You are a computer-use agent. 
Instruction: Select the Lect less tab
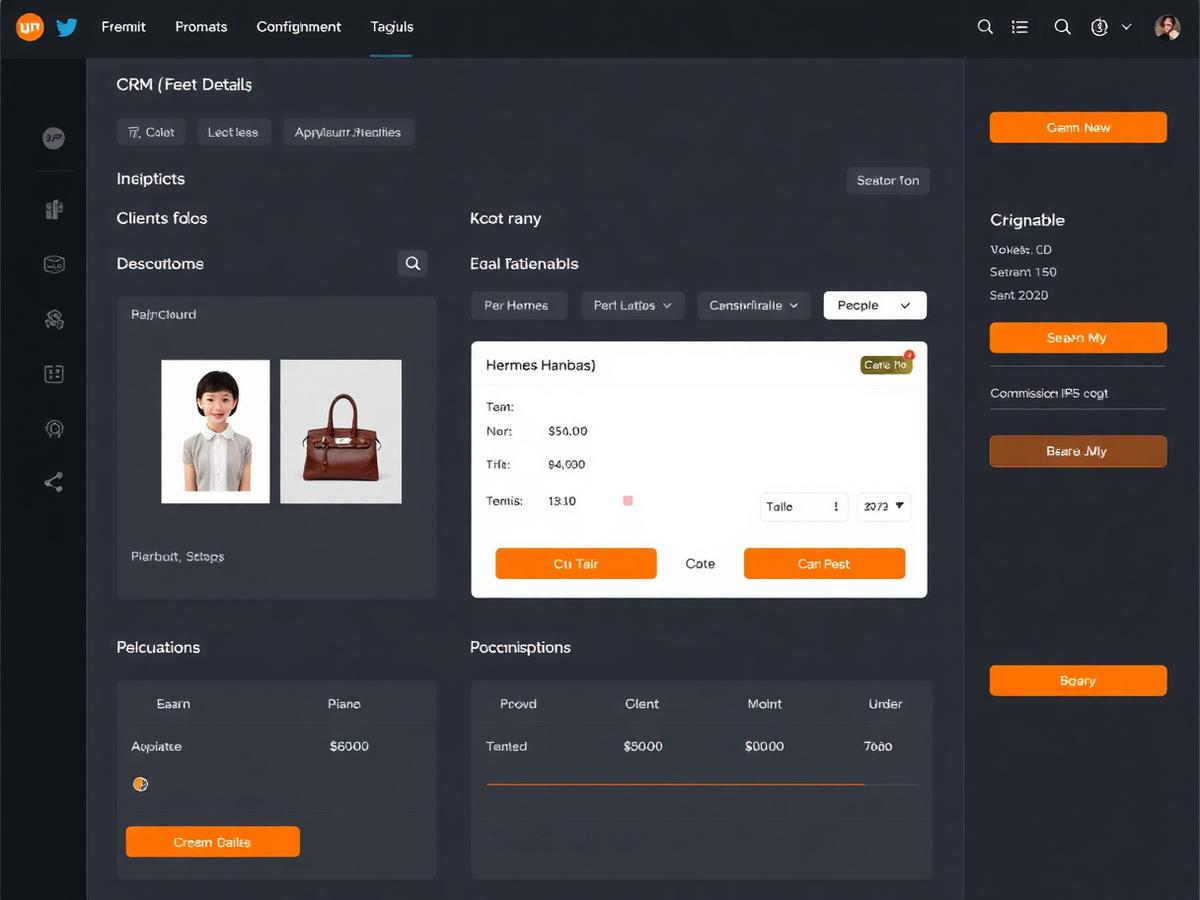(233, 132)
